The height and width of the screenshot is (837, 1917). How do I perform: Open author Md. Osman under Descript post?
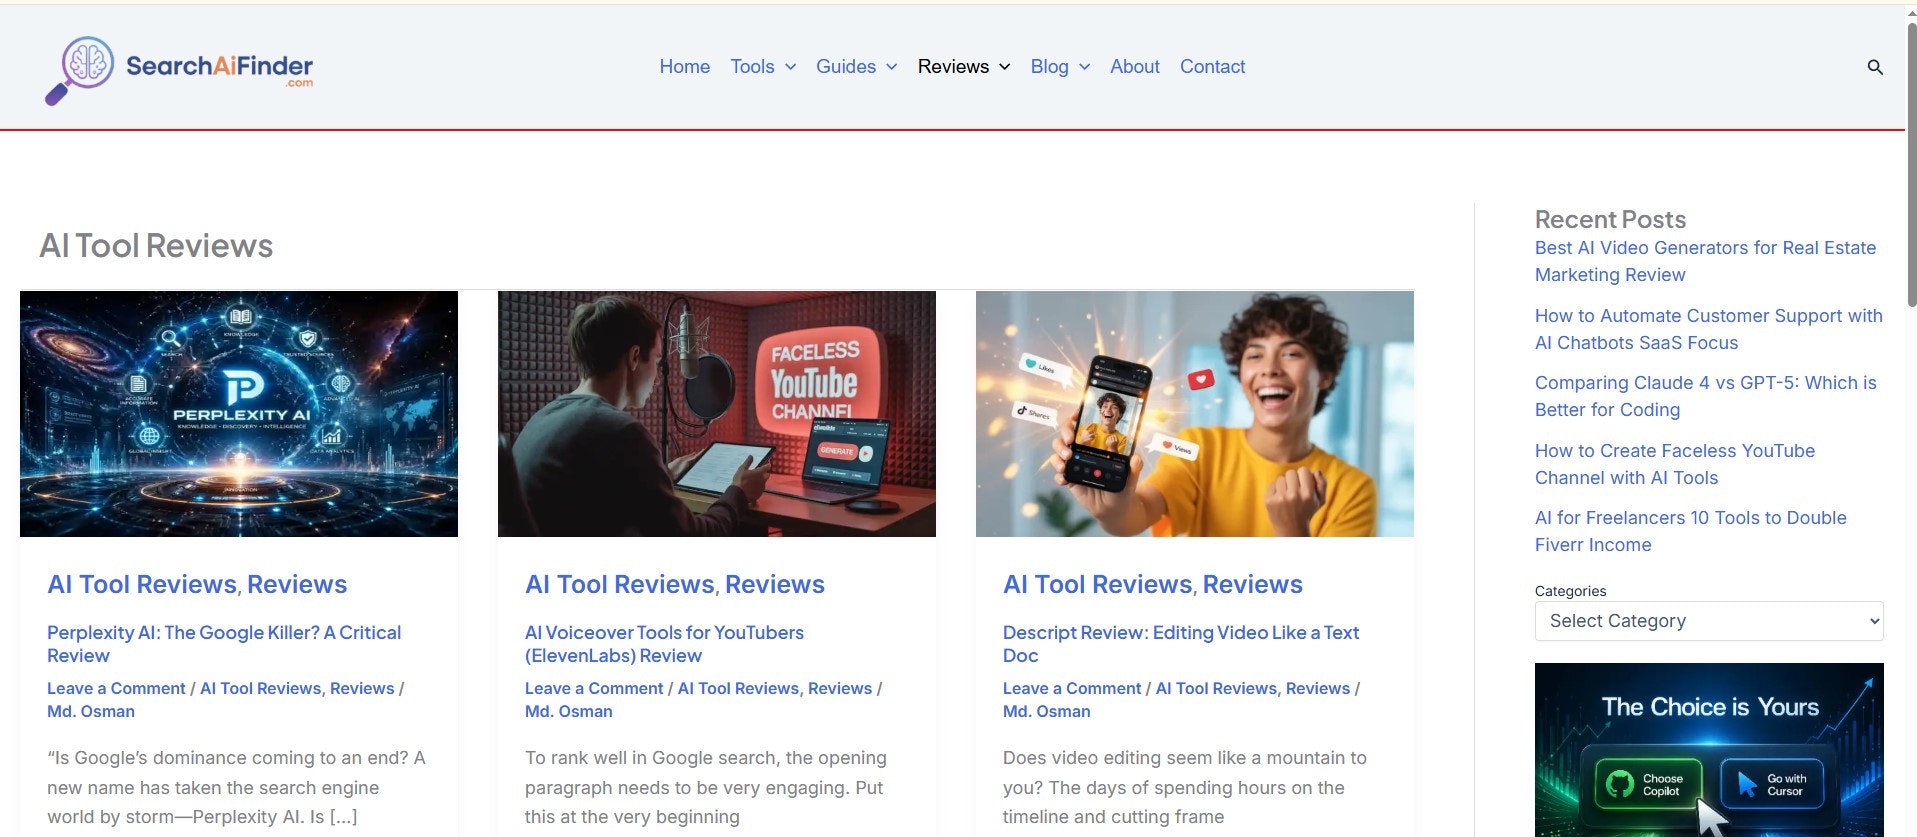pyautogui.click(x=1047, y=711)
